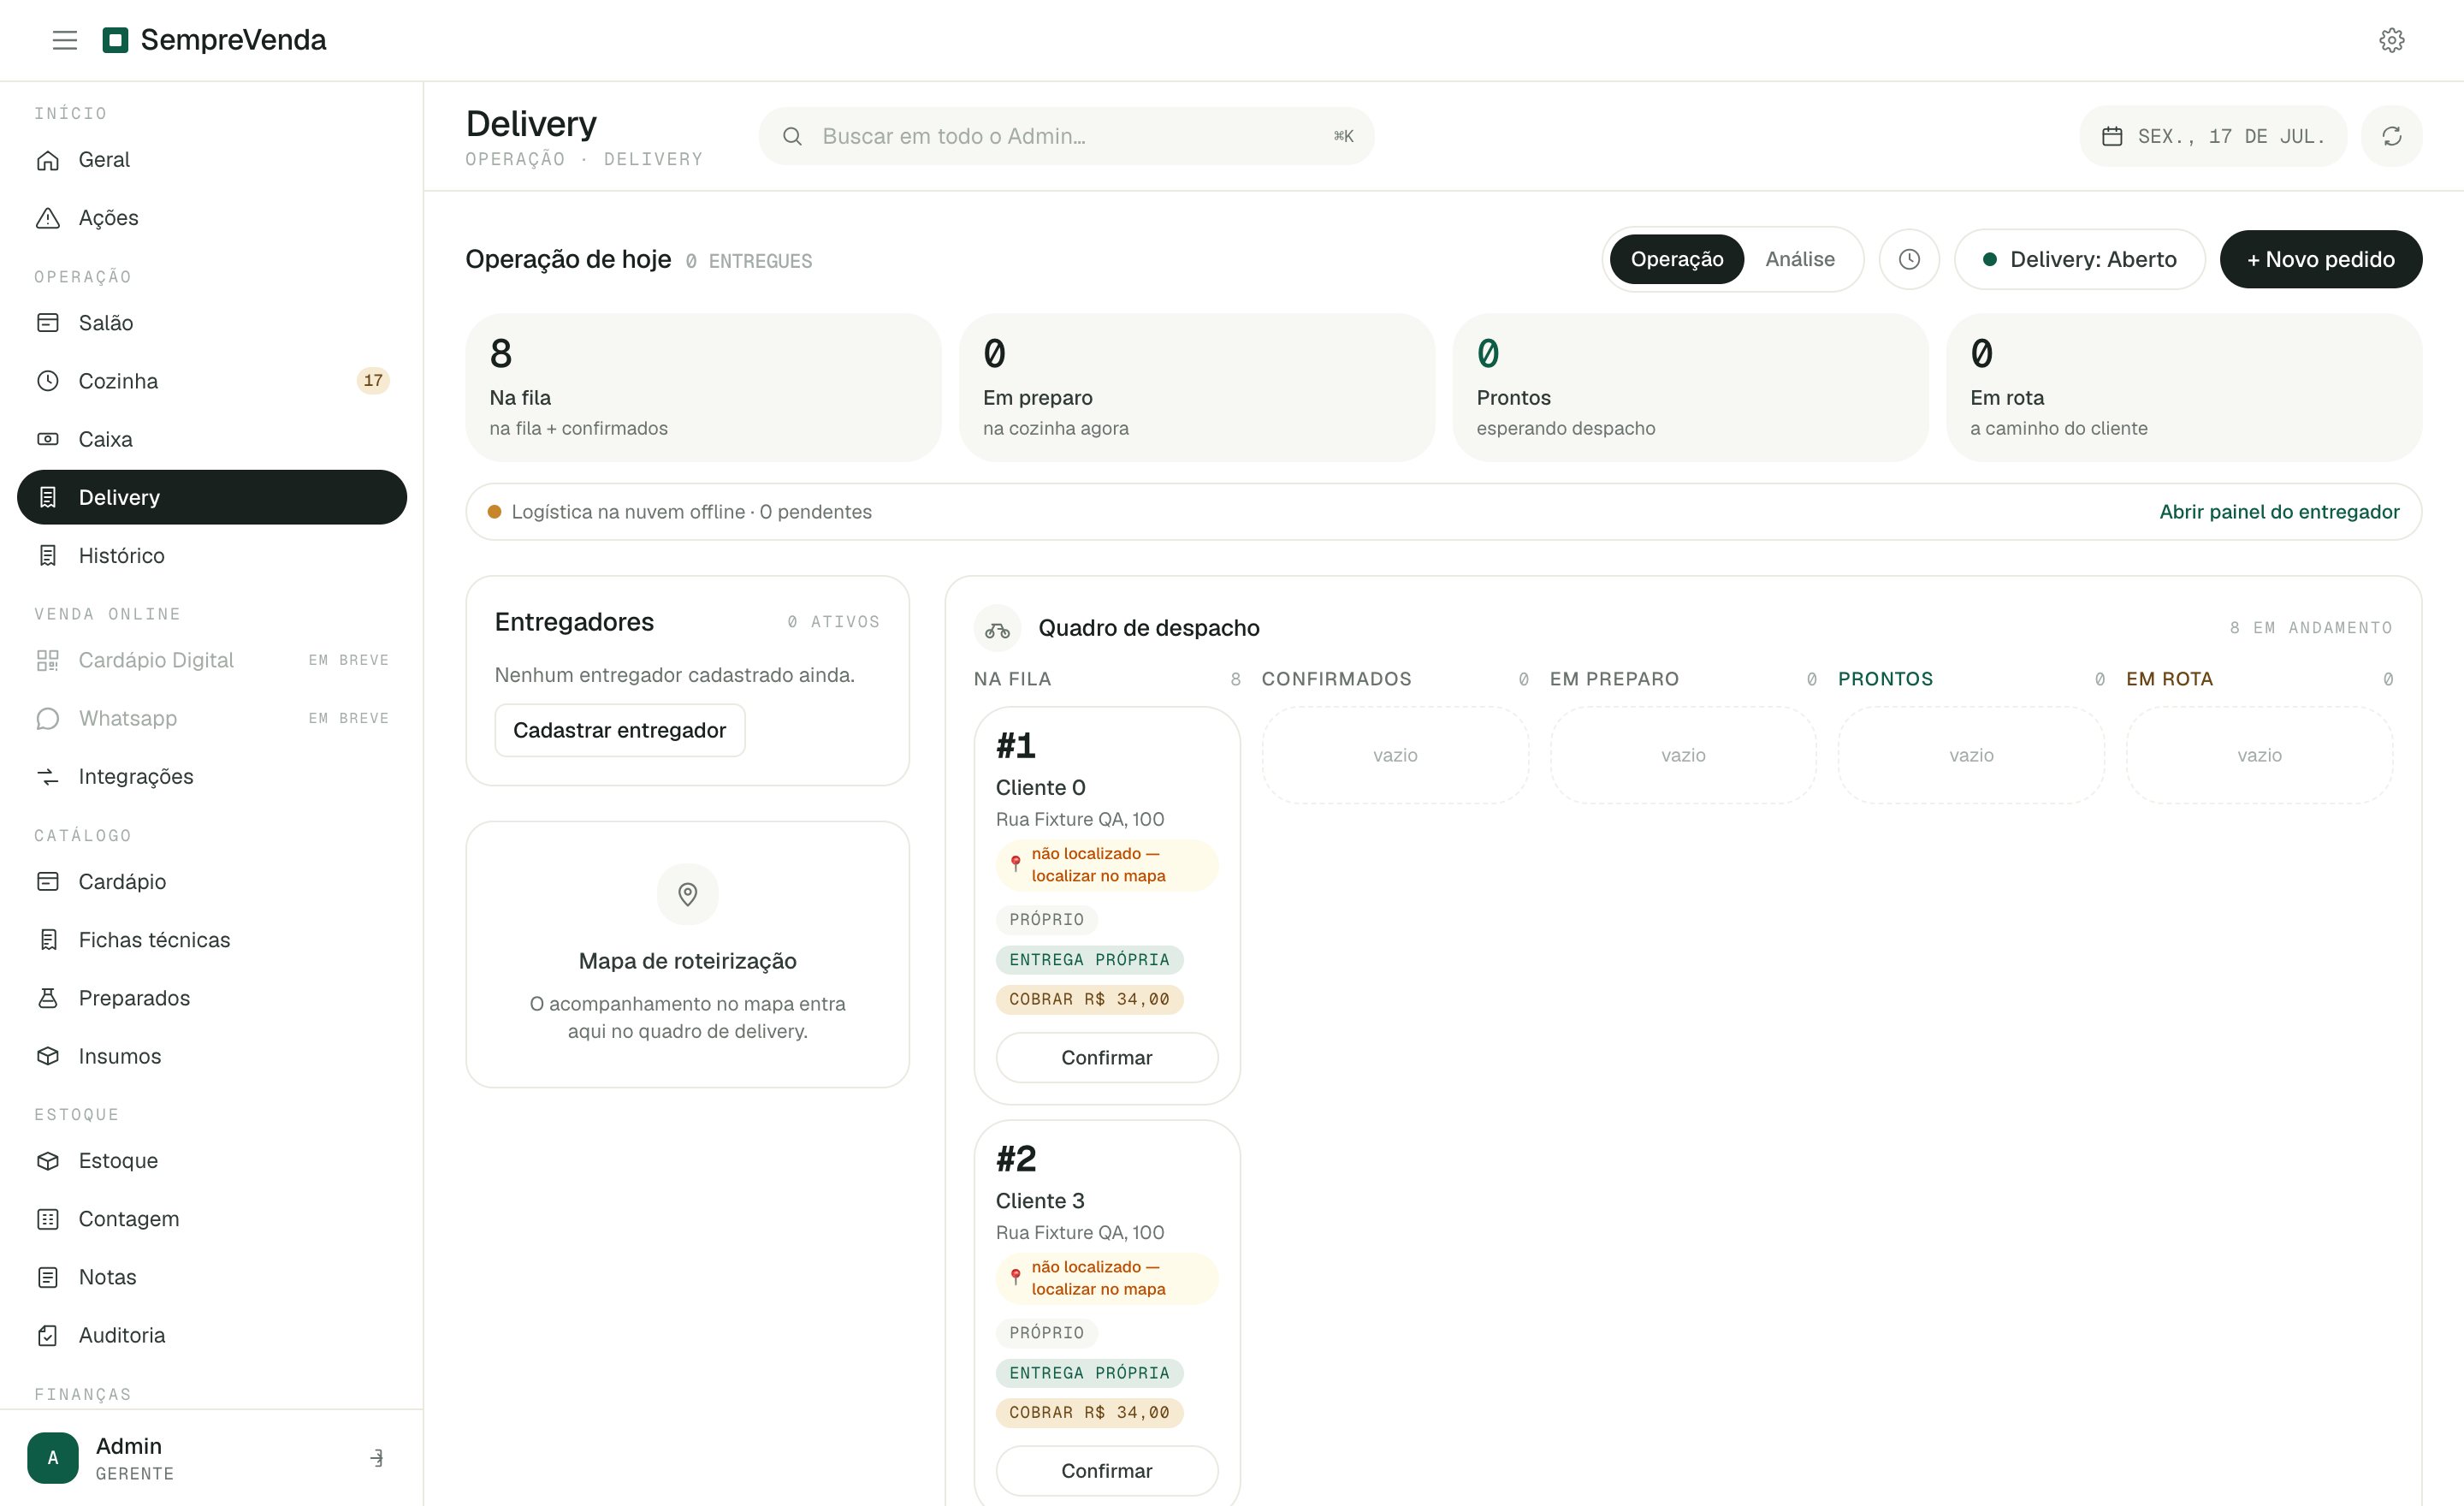Image resolution: width=2464 pixels, height=1506 pixels.
Task: Click the SempreVenda logo icon
Action: click(x=116, y=40)
